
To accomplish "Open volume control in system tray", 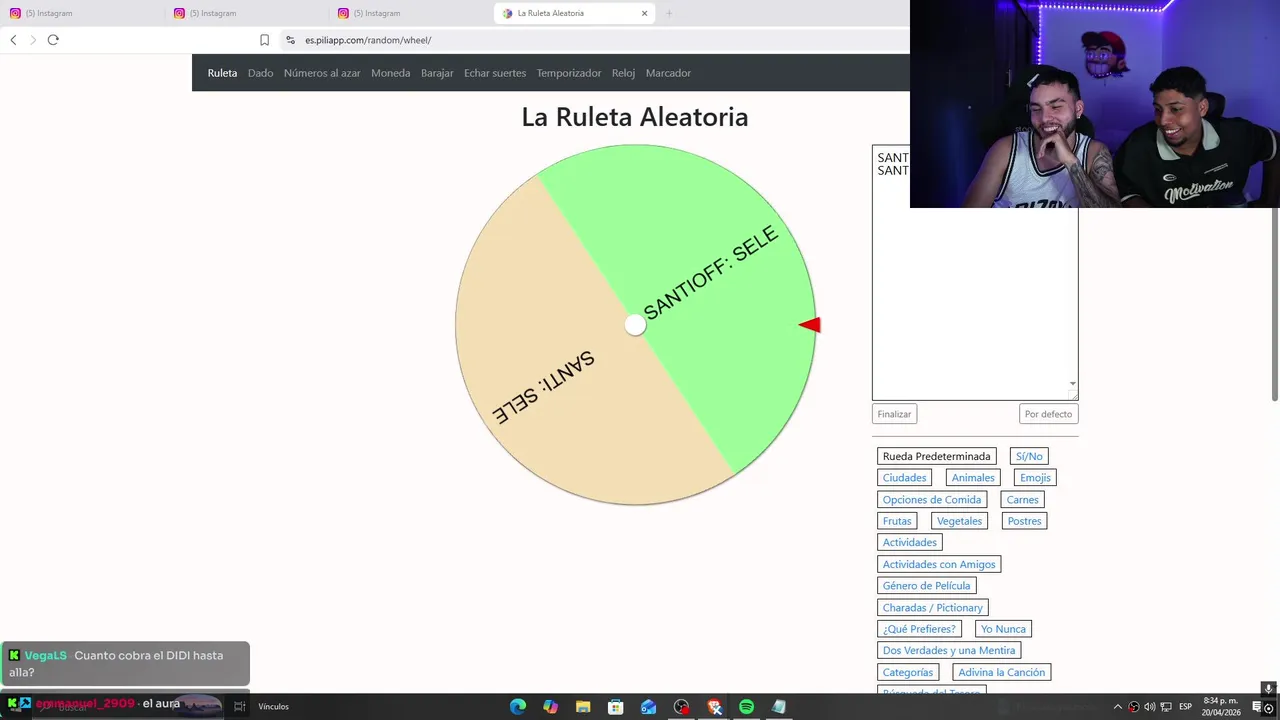I will (x=1149, y=707).
